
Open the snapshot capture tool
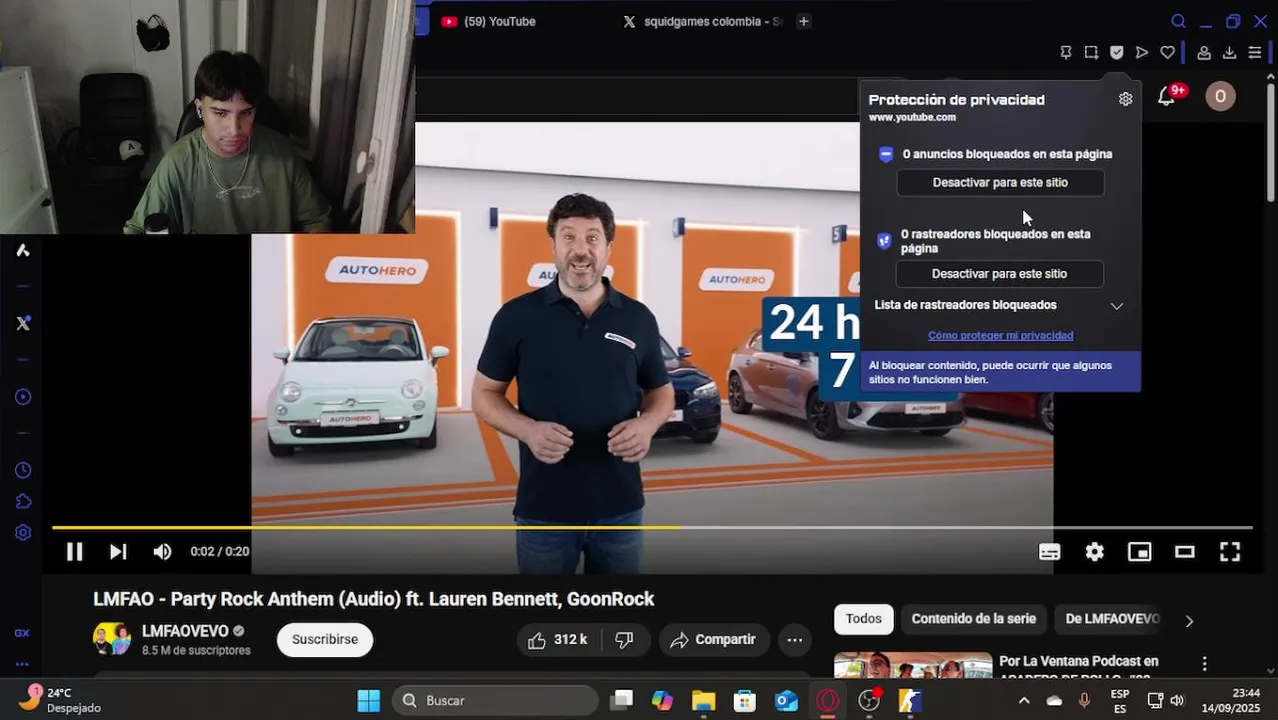coord(1091,52)
